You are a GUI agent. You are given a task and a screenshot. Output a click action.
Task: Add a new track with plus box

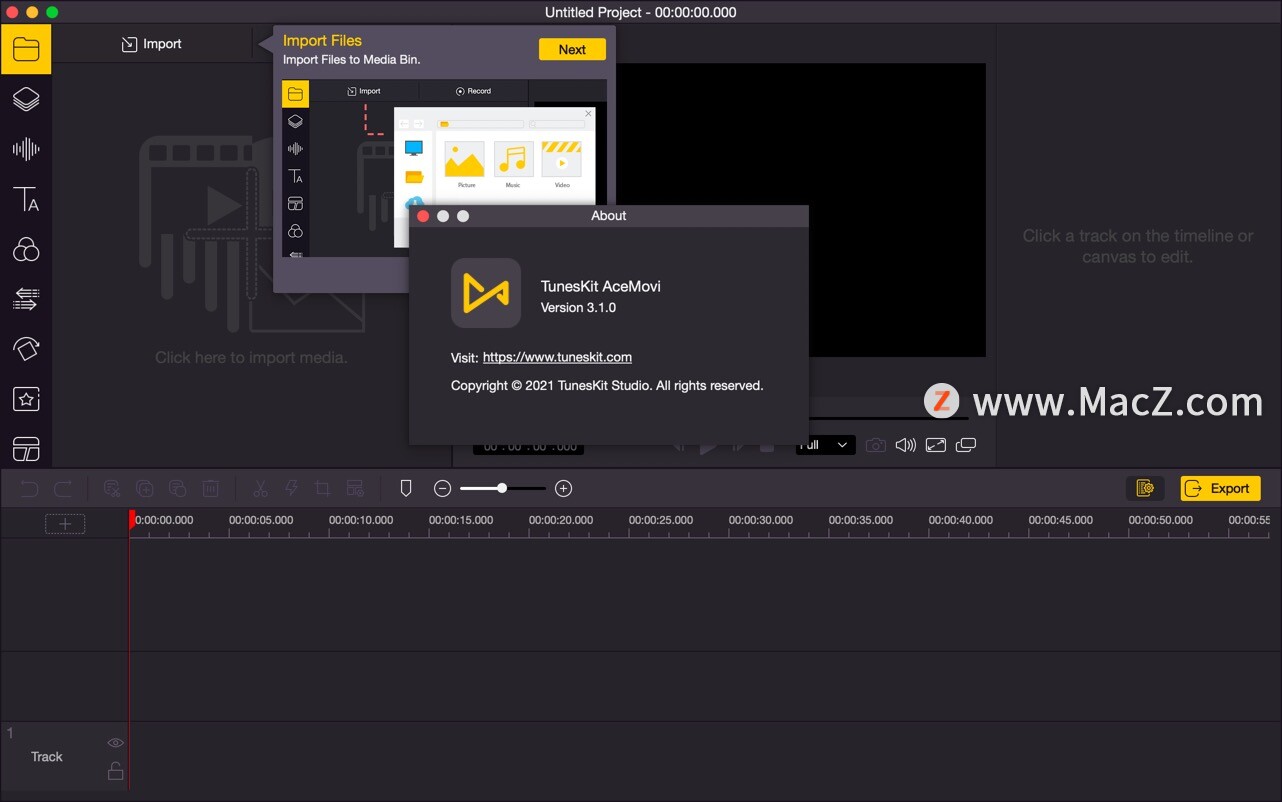coord(65,523)
